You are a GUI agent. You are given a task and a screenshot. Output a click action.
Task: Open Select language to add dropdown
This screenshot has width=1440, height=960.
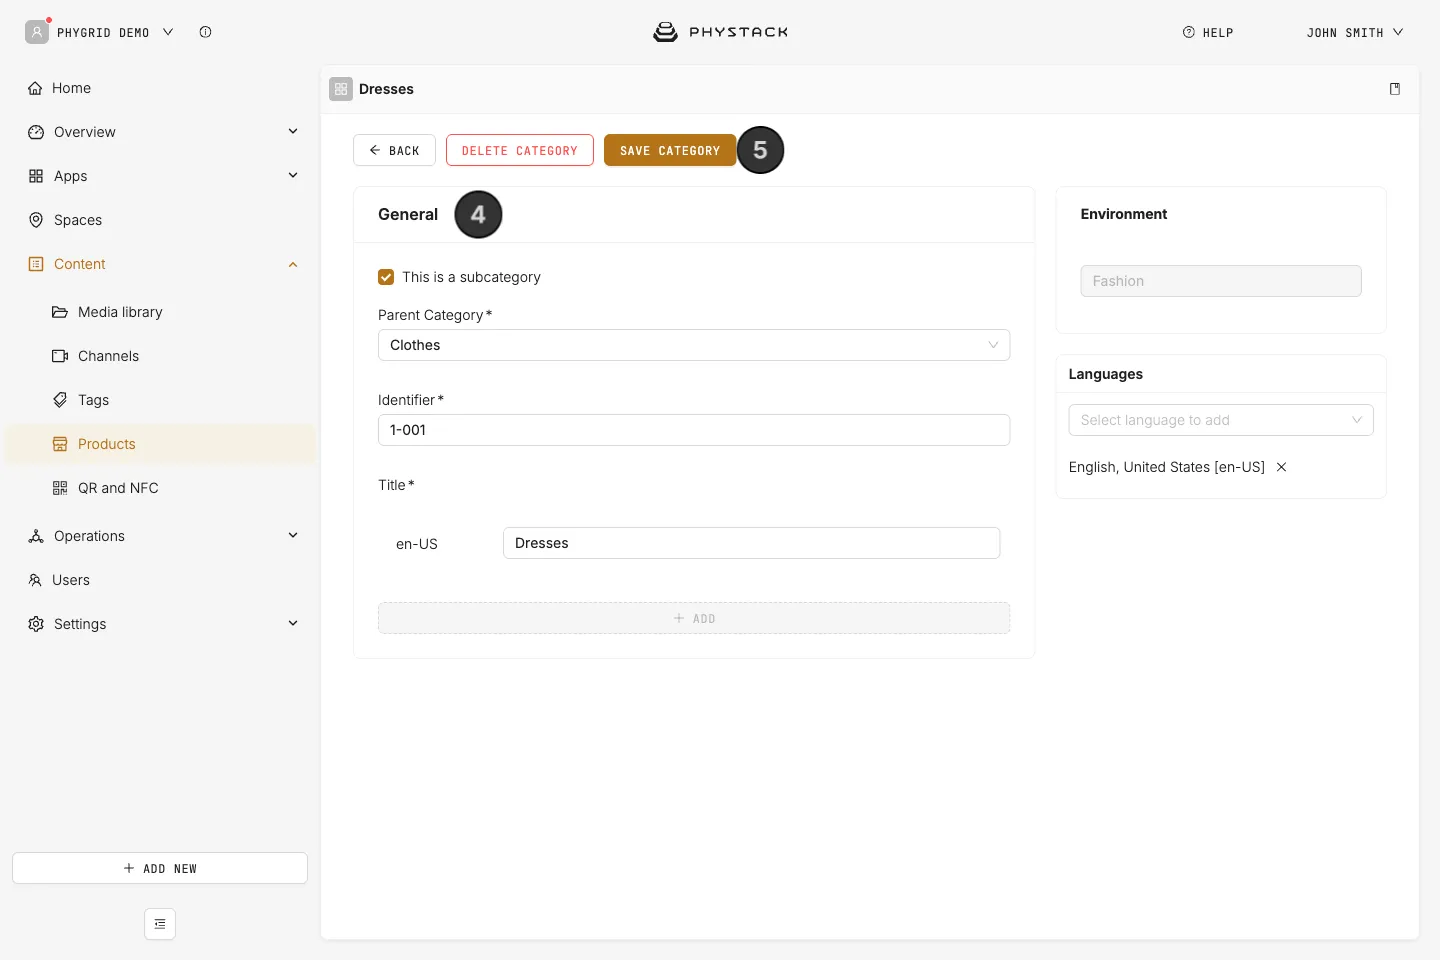pyautogui.click(x=1221, y=420)
